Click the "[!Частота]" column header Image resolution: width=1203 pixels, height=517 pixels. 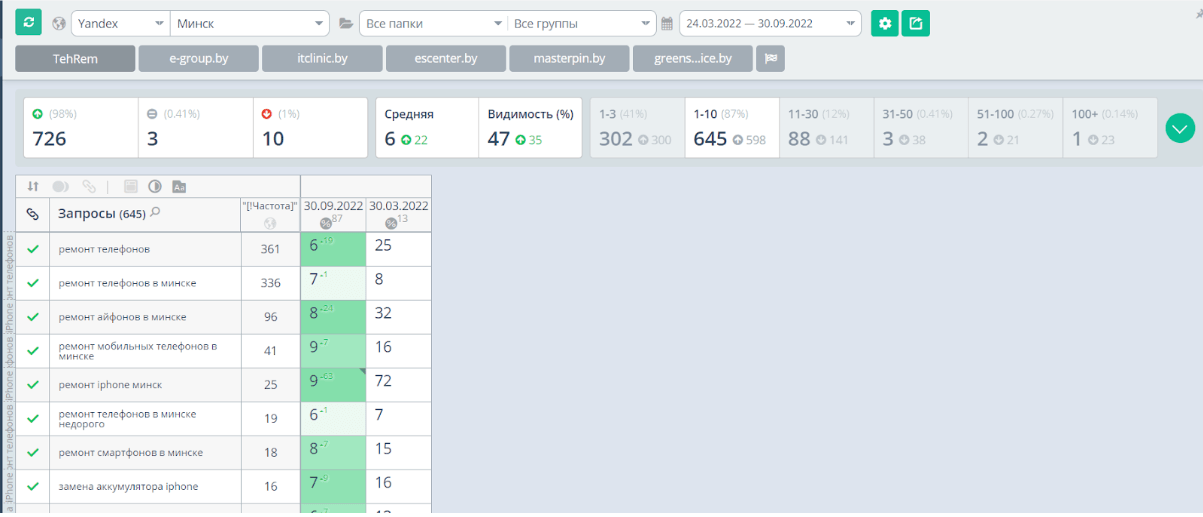click(x=270, y=214)
